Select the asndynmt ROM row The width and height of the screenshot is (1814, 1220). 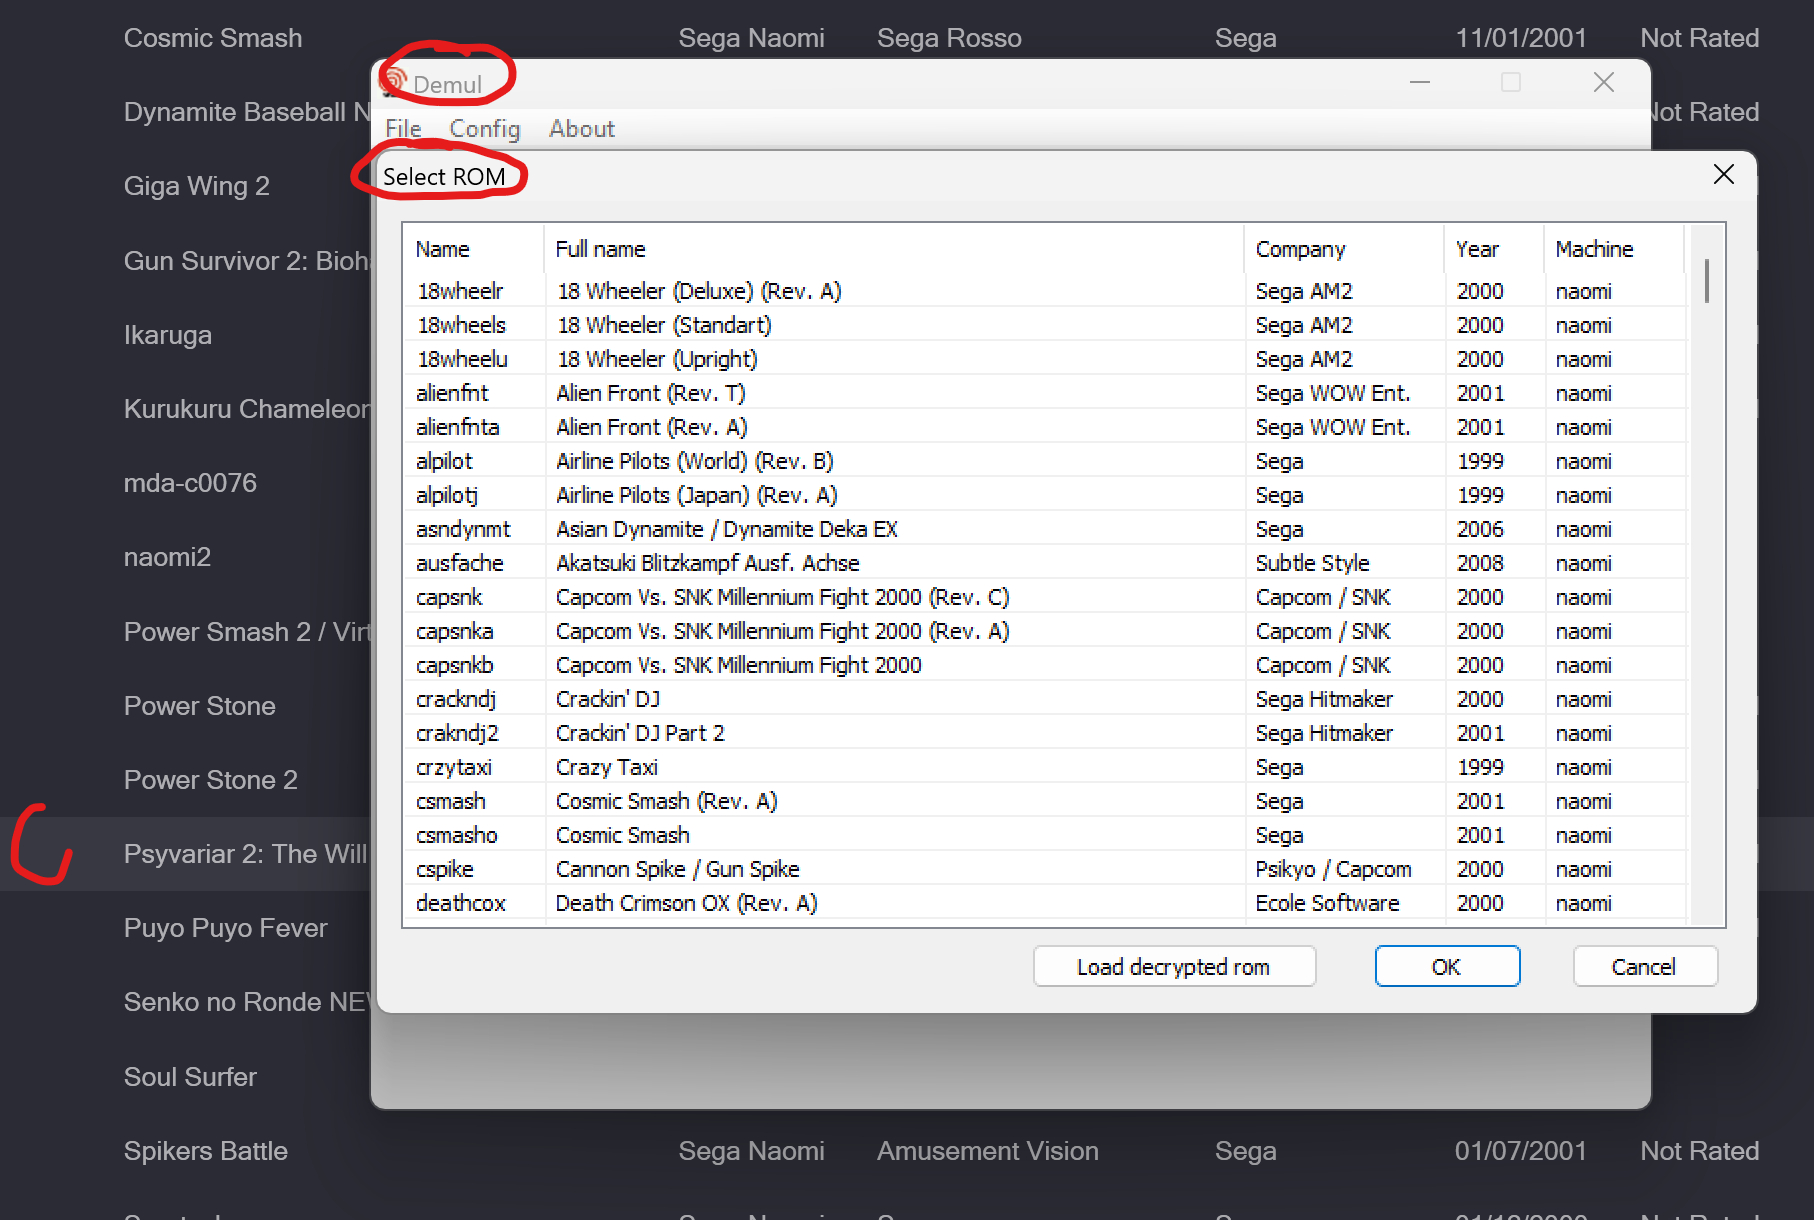[x=1045, y=529]
